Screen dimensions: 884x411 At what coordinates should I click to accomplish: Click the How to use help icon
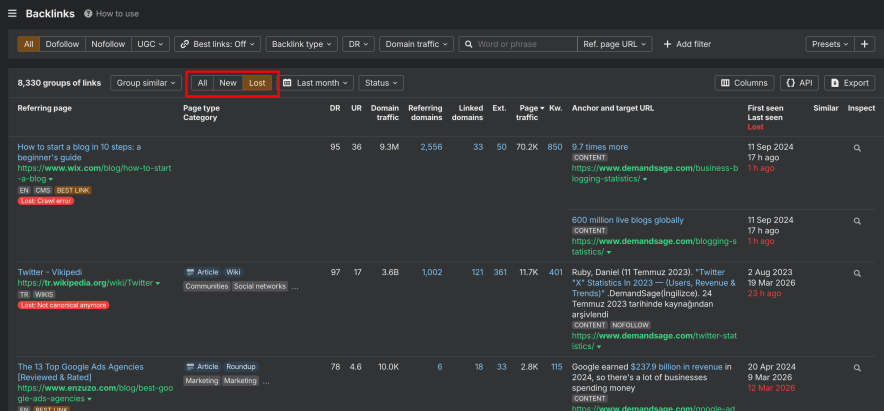(89, 14)
